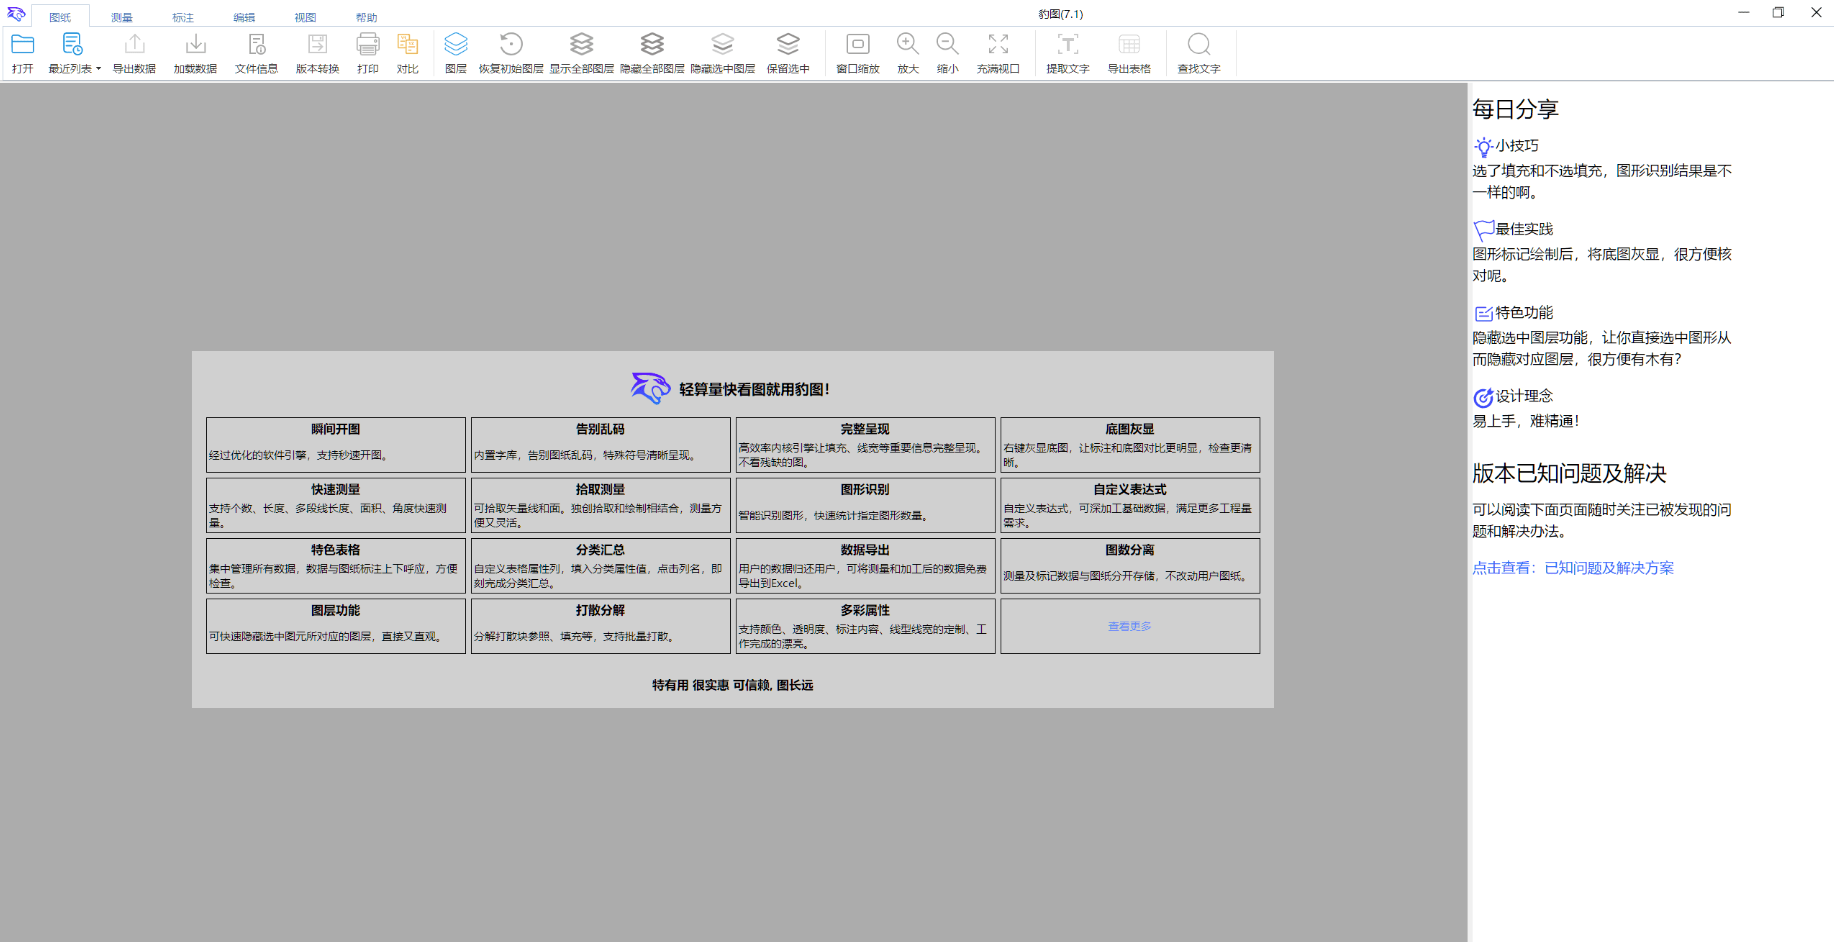Click the 拾取测量 feature cell
The width and height of the screenshot is (1834, 942).
[x=600, y=505]
